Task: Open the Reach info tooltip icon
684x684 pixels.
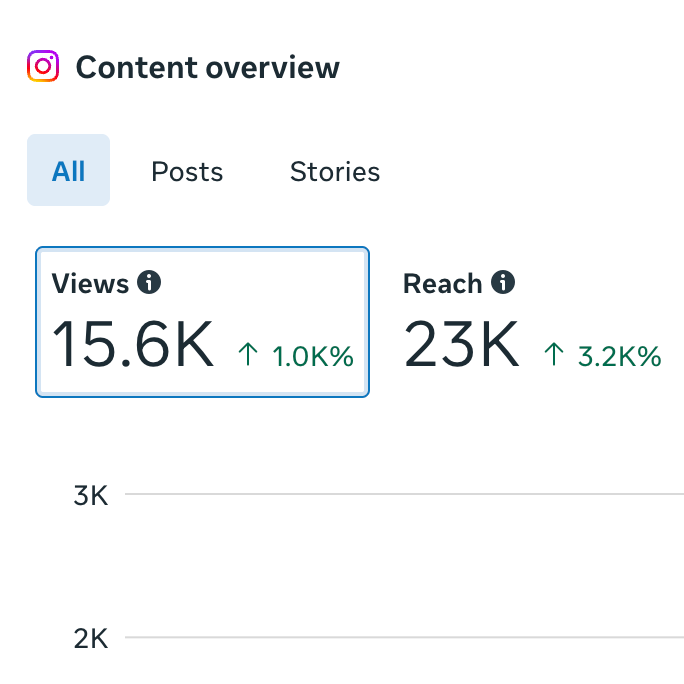Action: click(x=503, y=282)
